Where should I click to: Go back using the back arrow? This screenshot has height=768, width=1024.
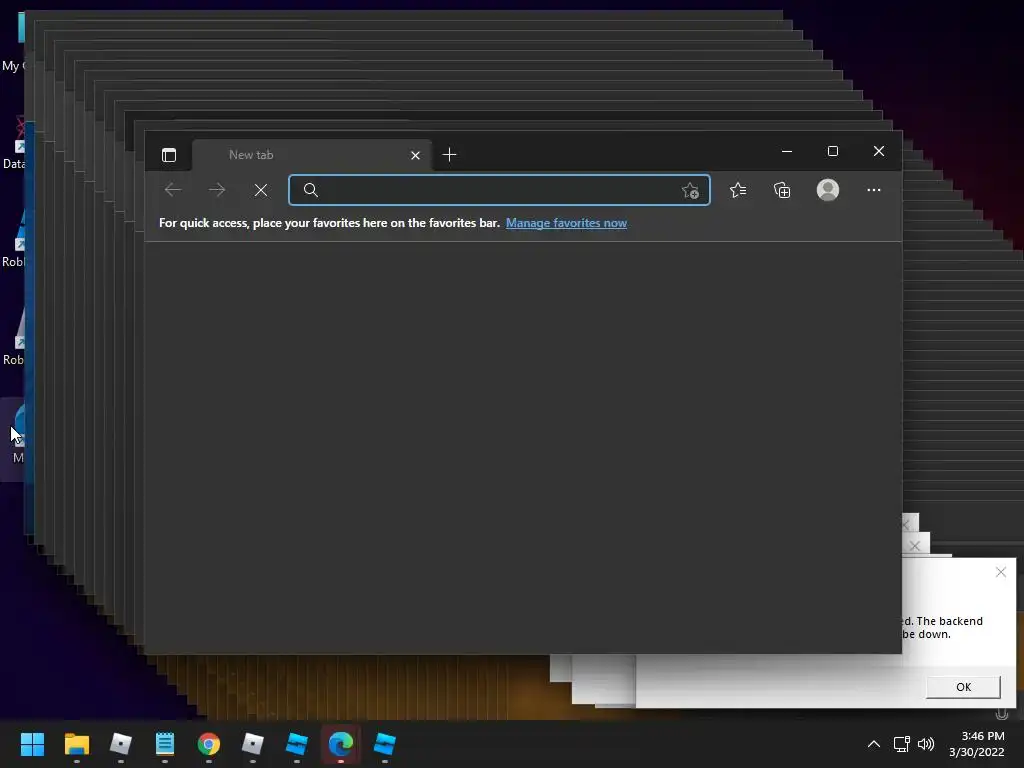[x=173, y=190]
